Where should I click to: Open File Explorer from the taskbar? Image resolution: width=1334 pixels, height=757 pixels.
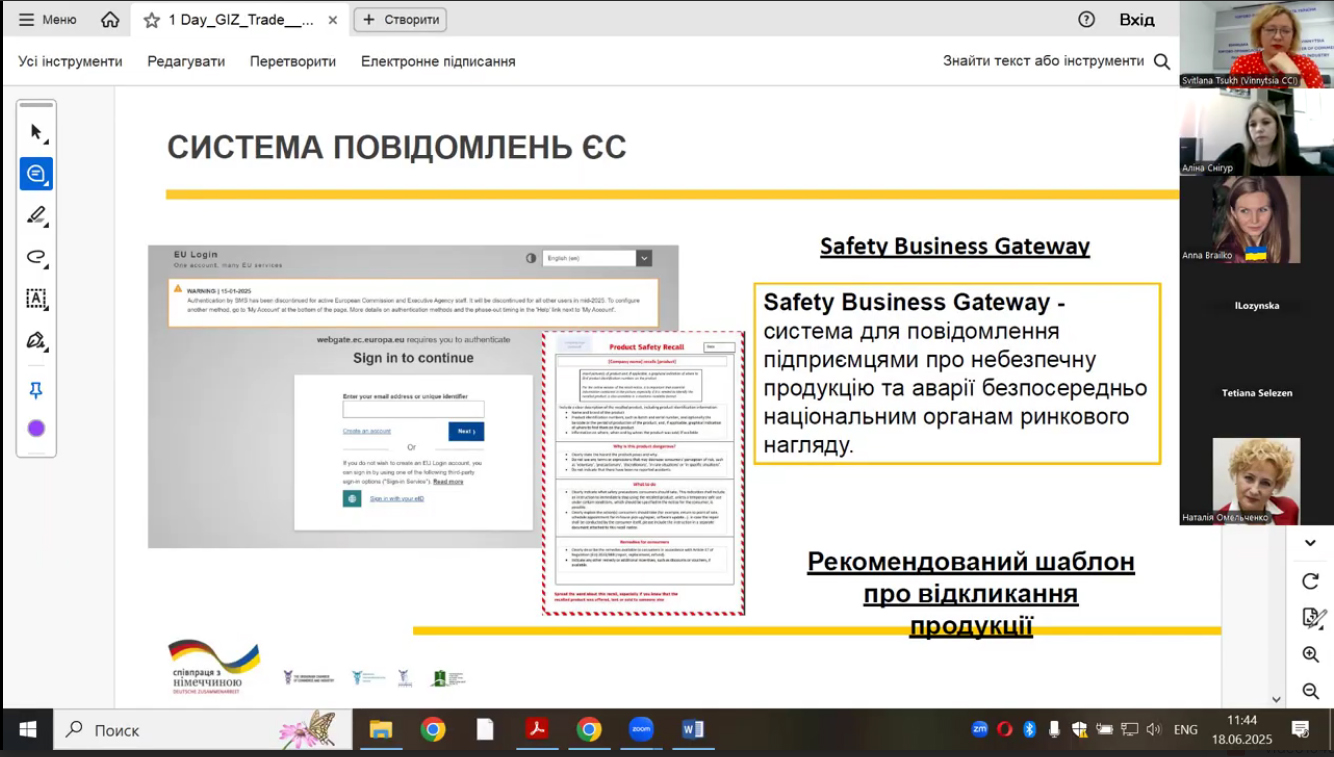[x=380, y=730]
